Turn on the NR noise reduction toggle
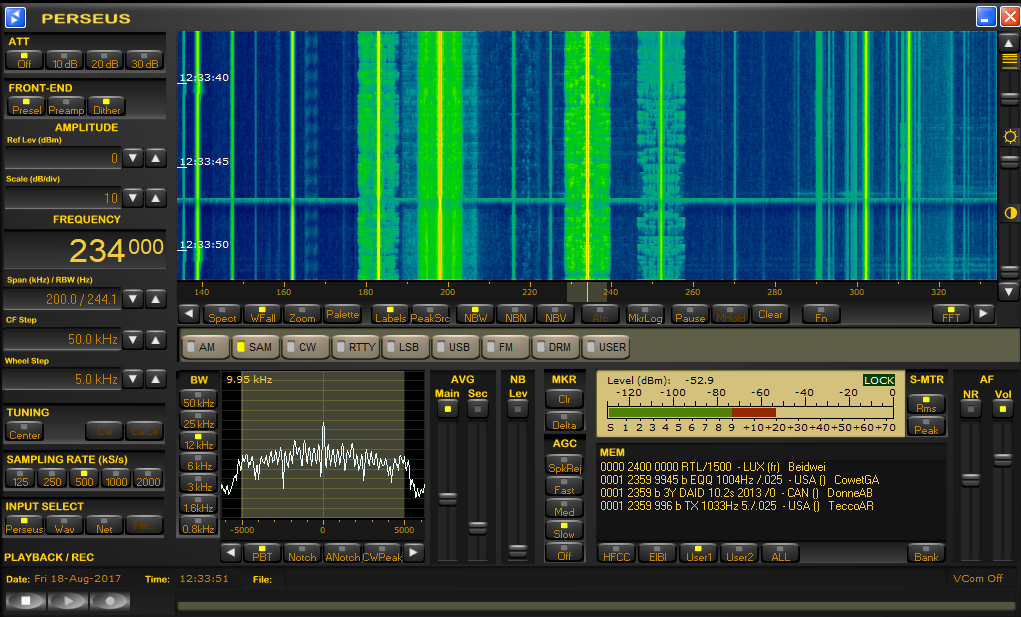 pyautogui.click(x=970, y=408)
